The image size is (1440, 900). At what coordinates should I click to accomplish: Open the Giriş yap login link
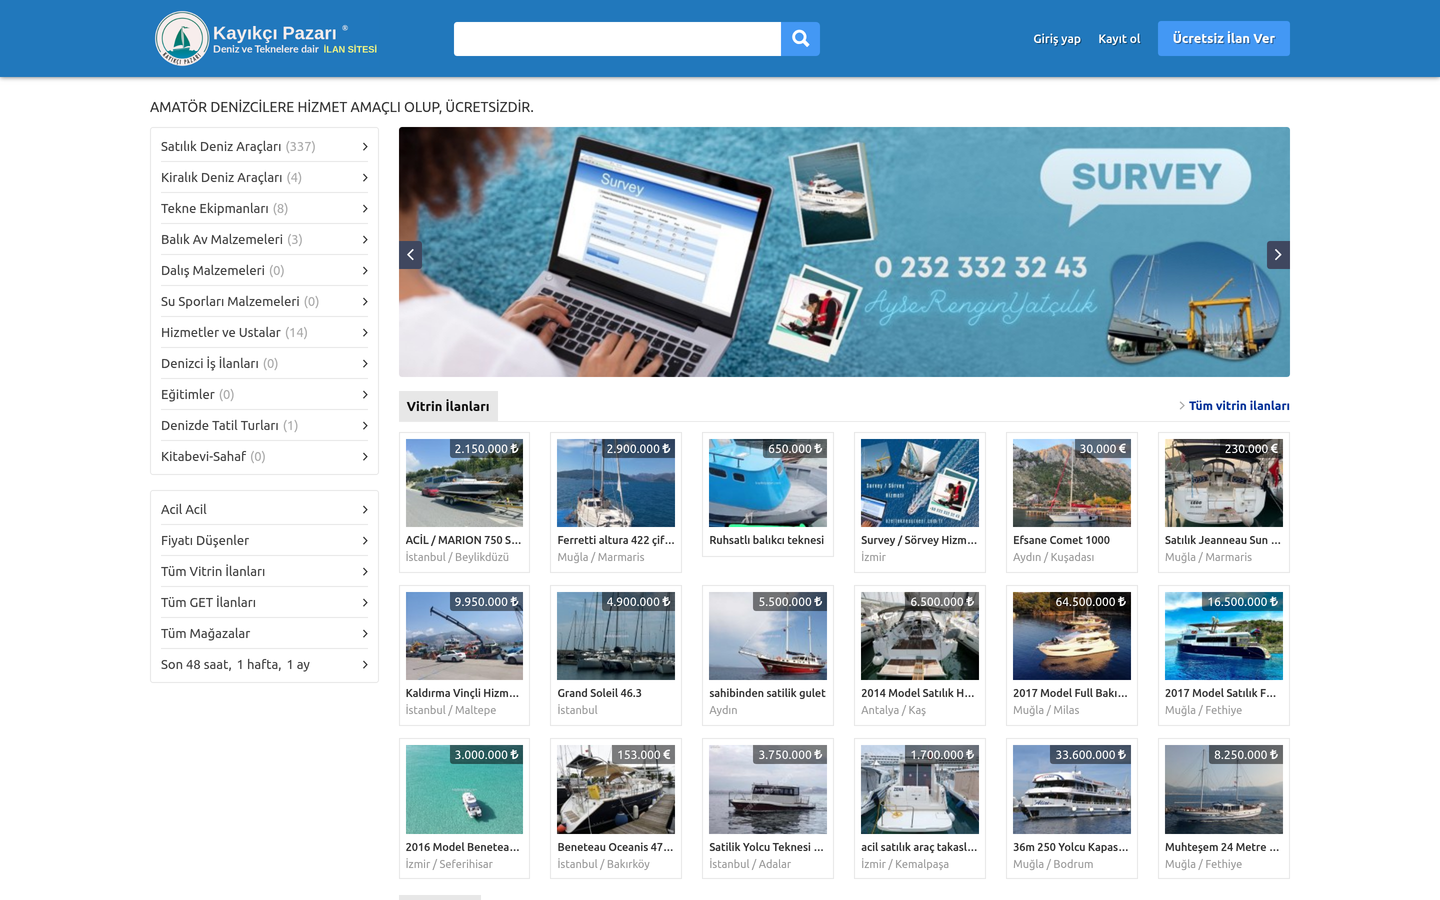tap(1057, 39)
